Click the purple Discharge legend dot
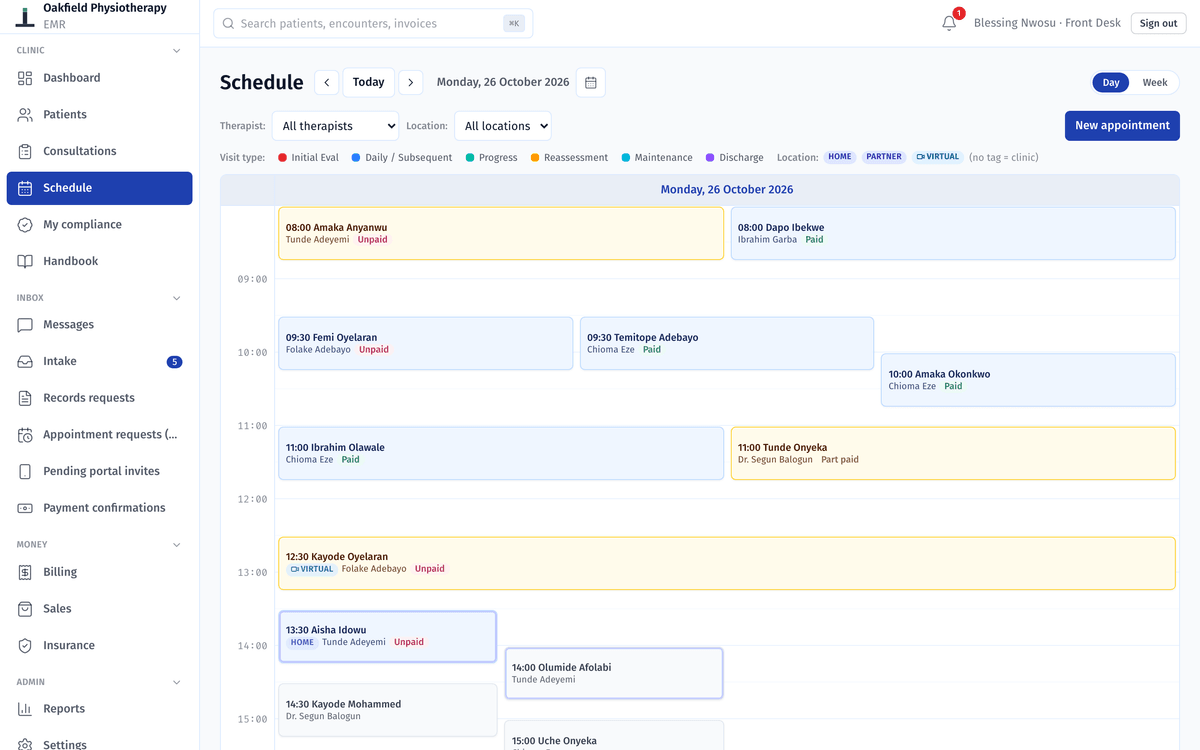Image resolution: width=1200 pixels, height=750 pixels. (x=710, y=158)
